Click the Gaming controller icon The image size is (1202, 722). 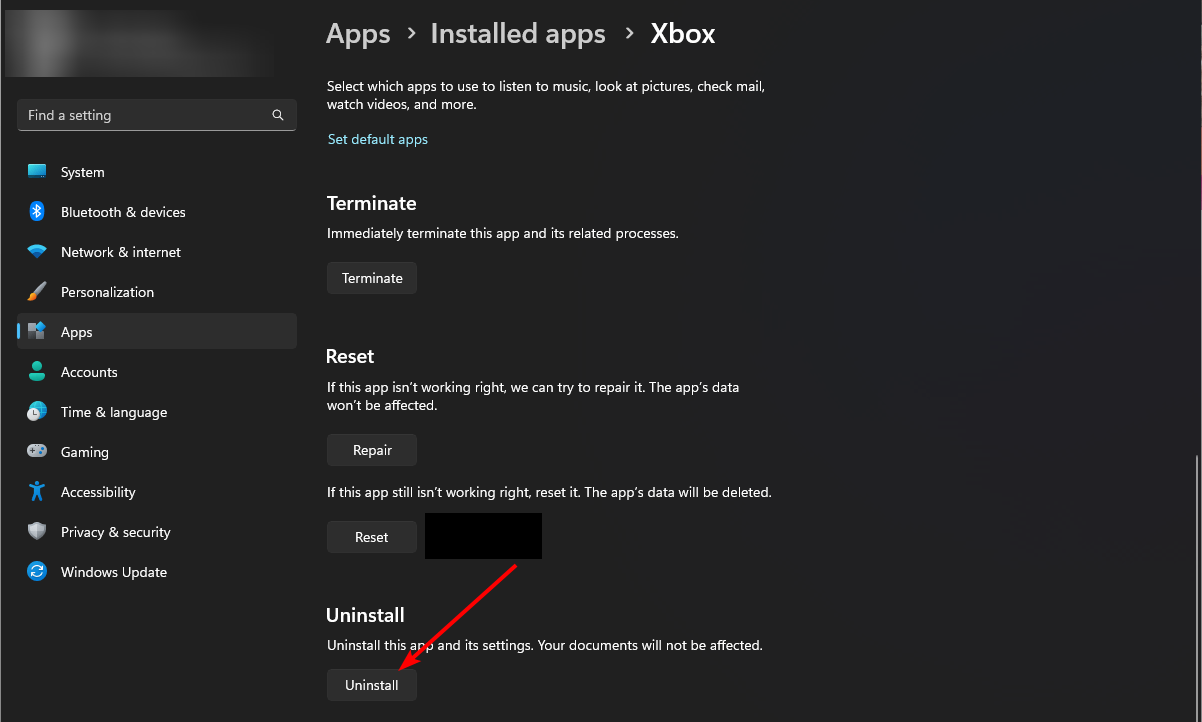[37, 452]
